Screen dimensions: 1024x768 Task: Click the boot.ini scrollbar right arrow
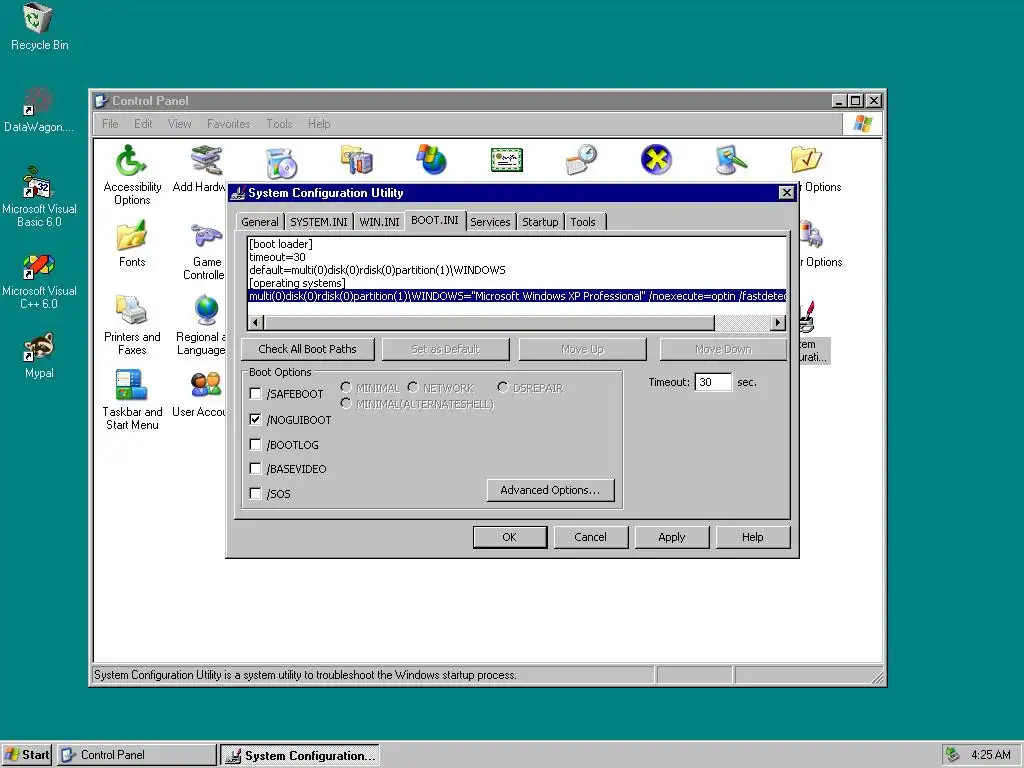point(777,323)
